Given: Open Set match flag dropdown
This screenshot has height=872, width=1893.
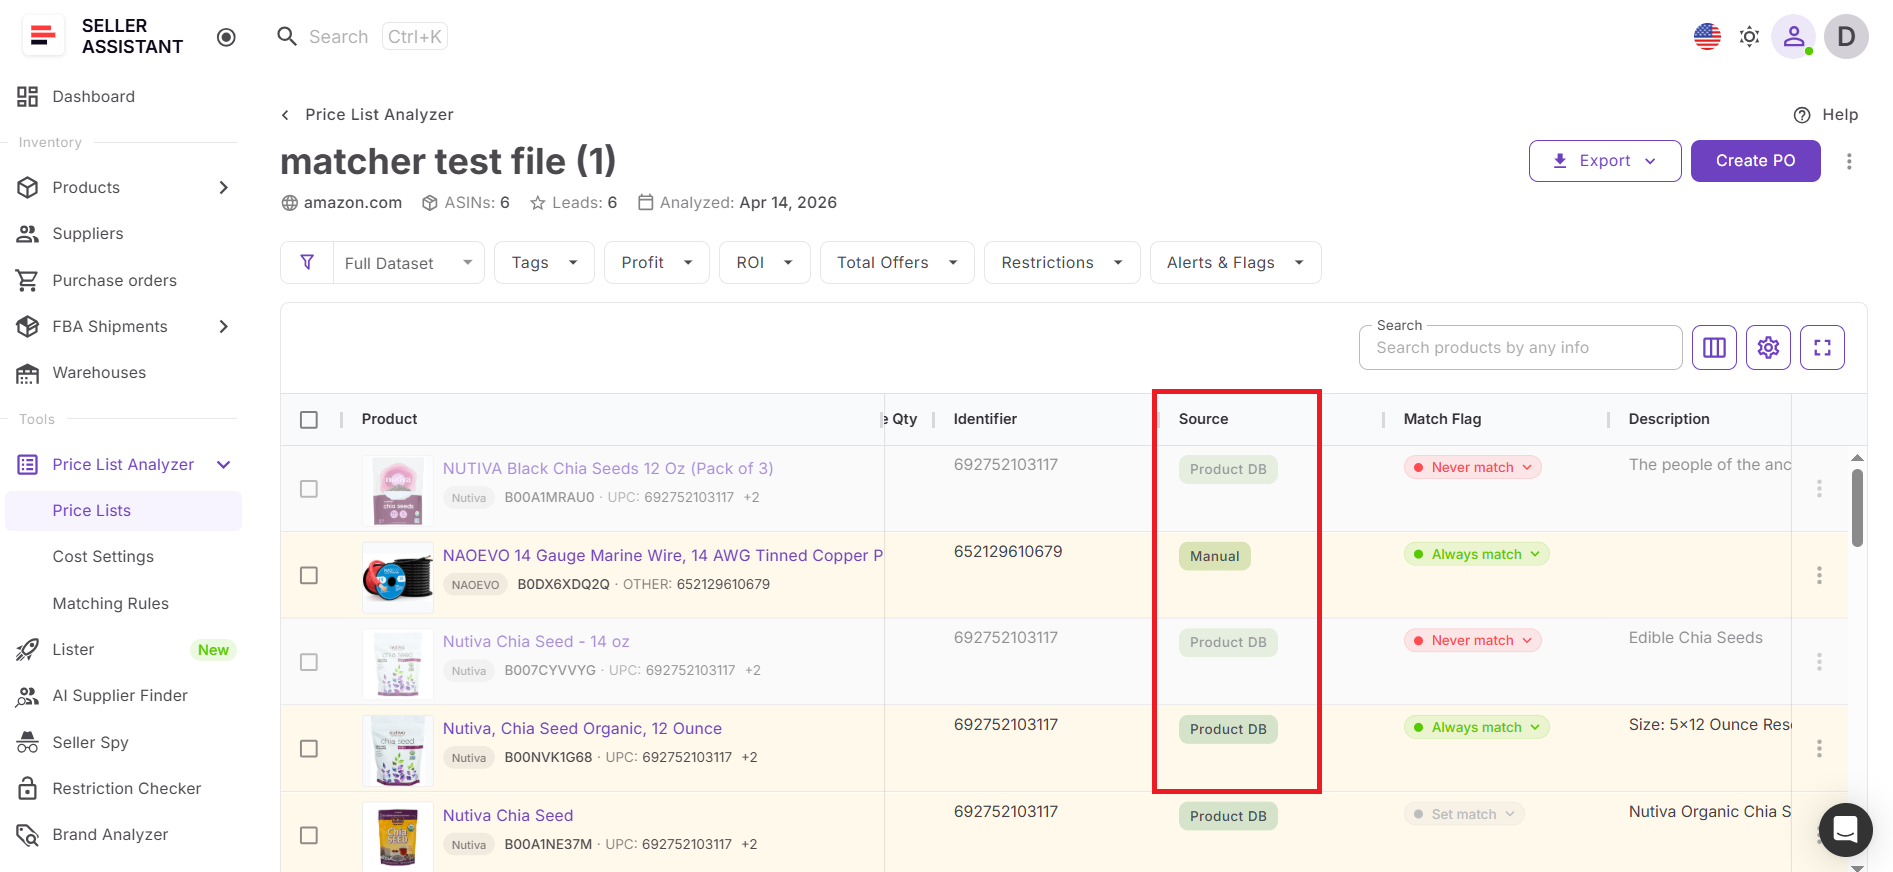Looking at the screenshot, I should (1464, 815).
